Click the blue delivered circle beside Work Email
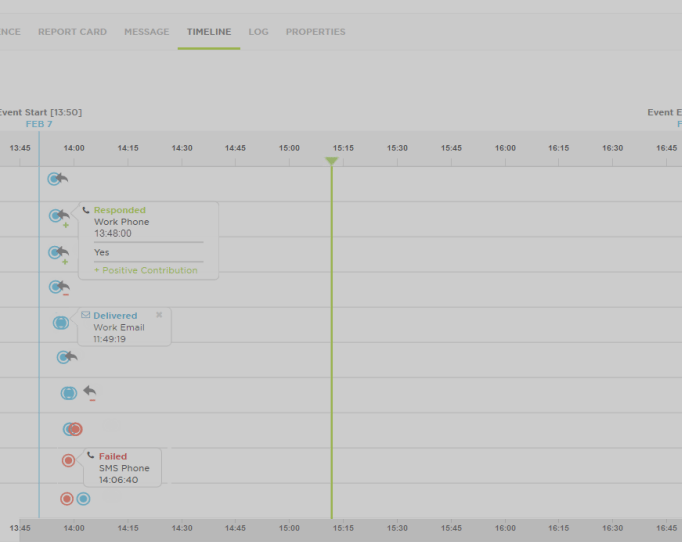Viewport: 682px width, 542px height. [61, 323]
